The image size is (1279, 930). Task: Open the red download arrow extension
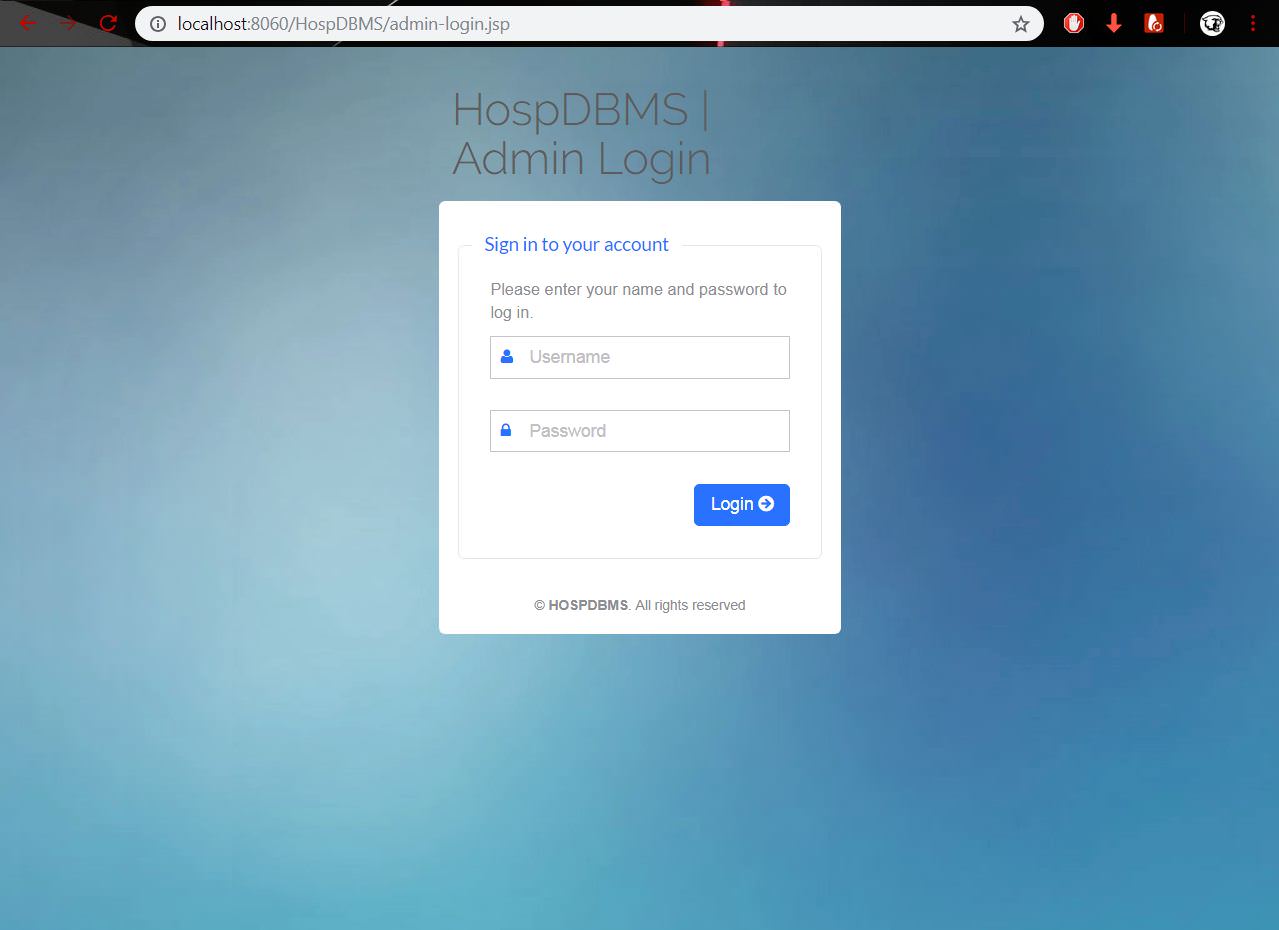click(x=1114, y=24)
